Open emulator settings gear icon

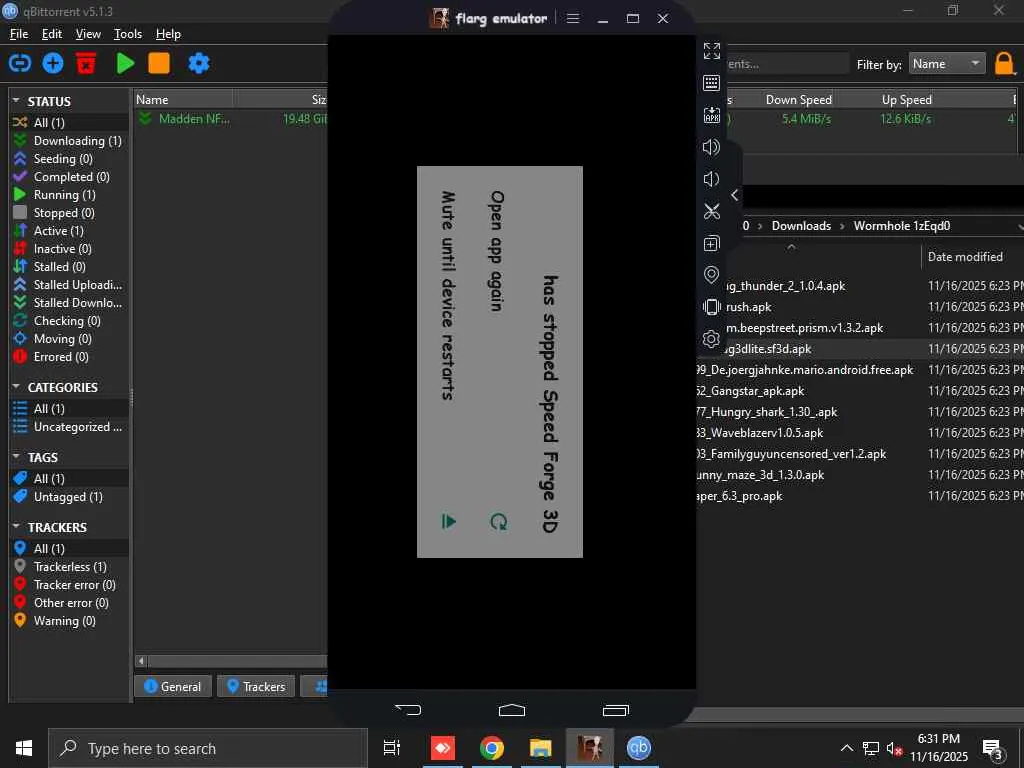[x=711, y=338]
